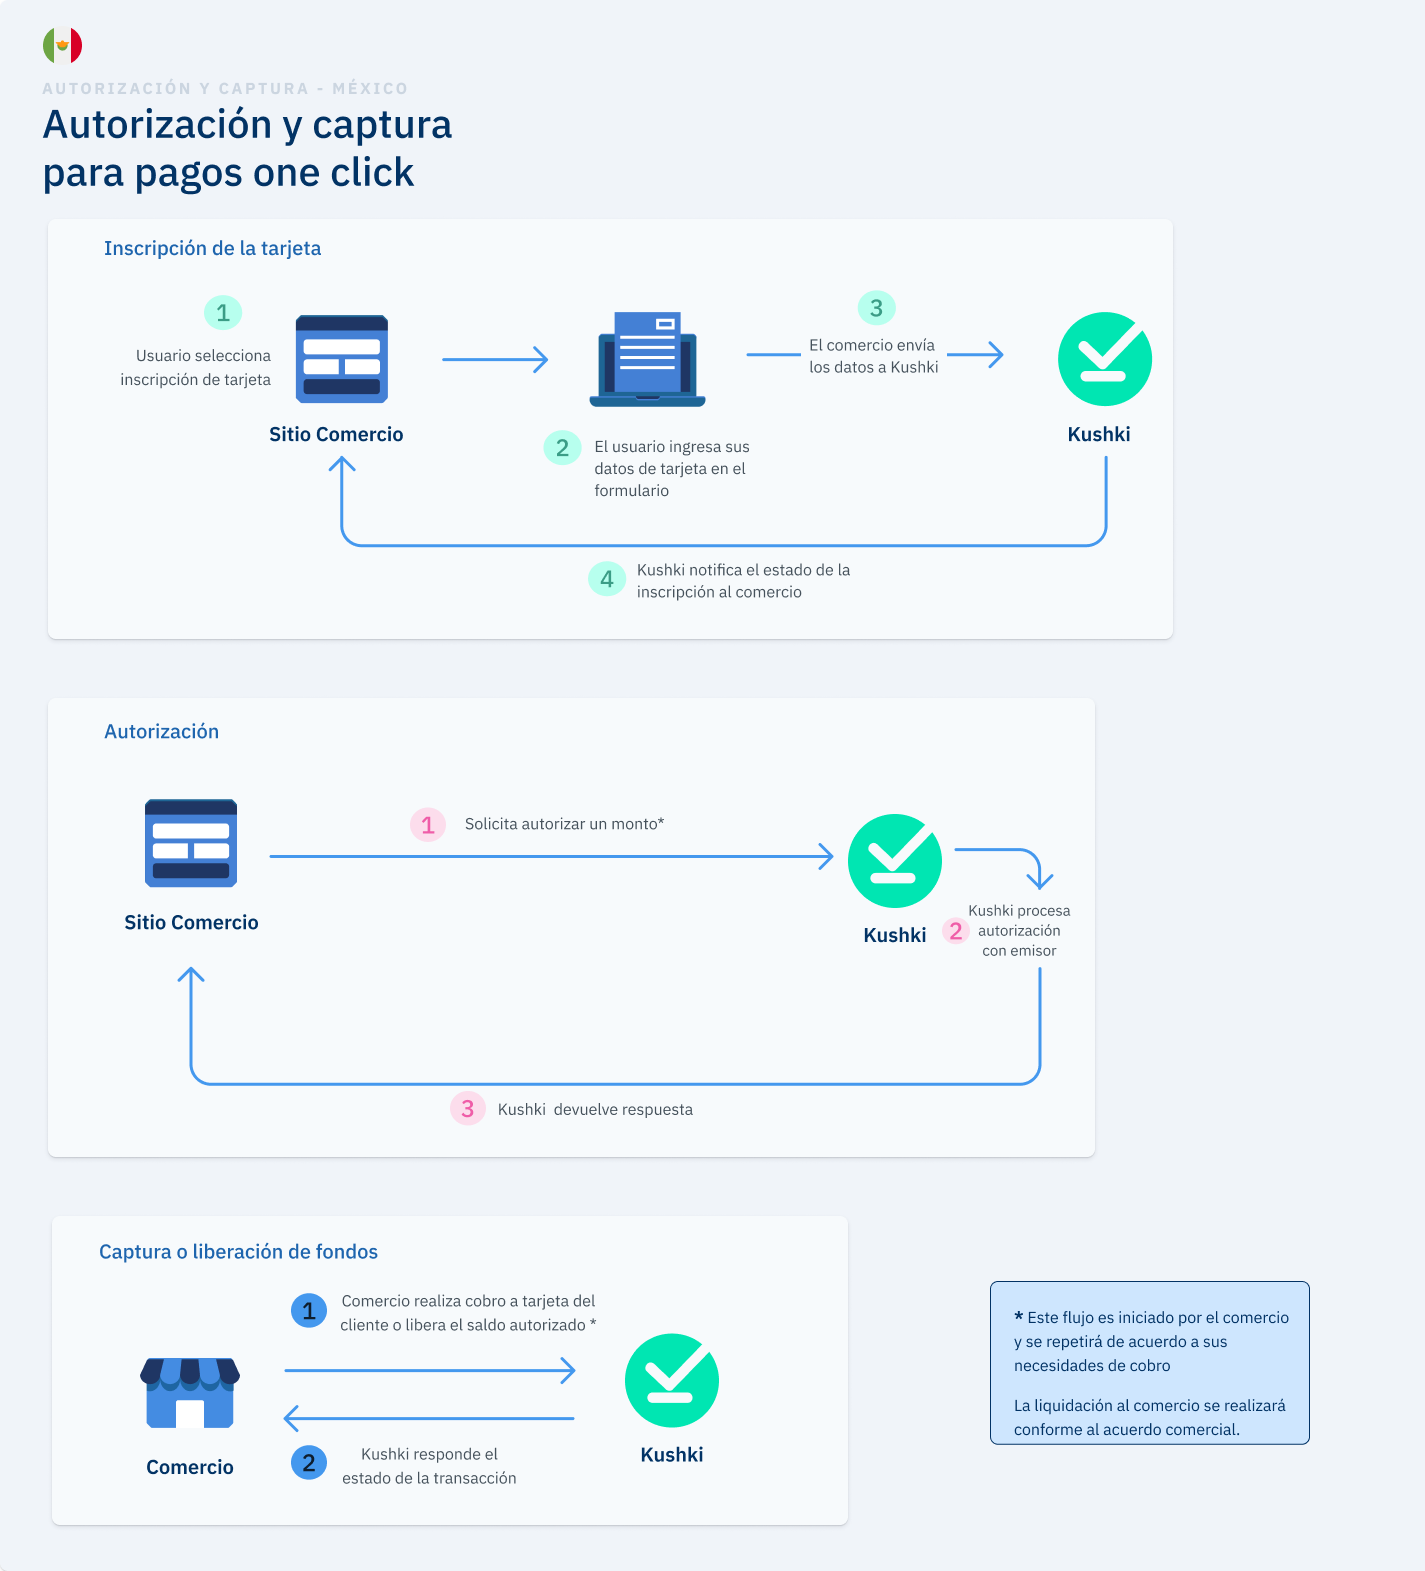1425x1571 pixels.
Task: Click the 'Comercio' label under the storefront
Action: [190, 1467]
